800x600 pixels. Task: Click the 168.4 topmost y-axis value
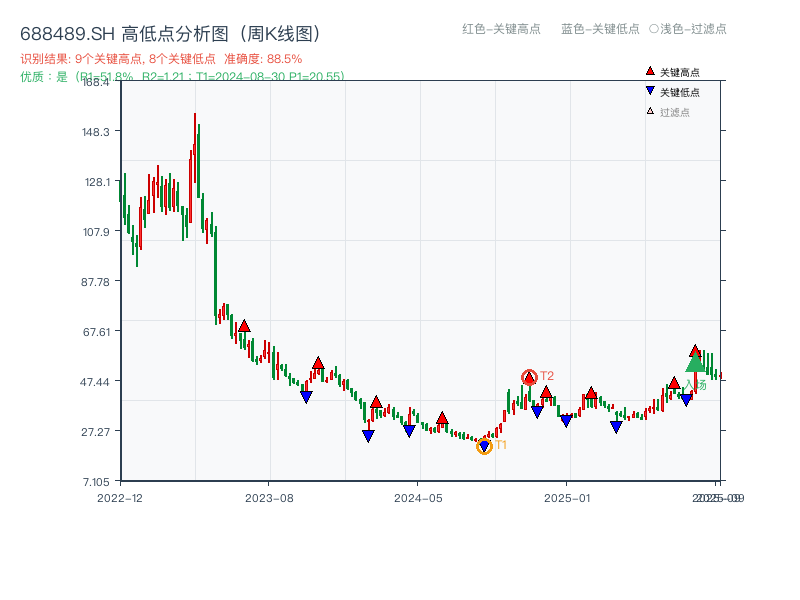(x=96, y=83)
